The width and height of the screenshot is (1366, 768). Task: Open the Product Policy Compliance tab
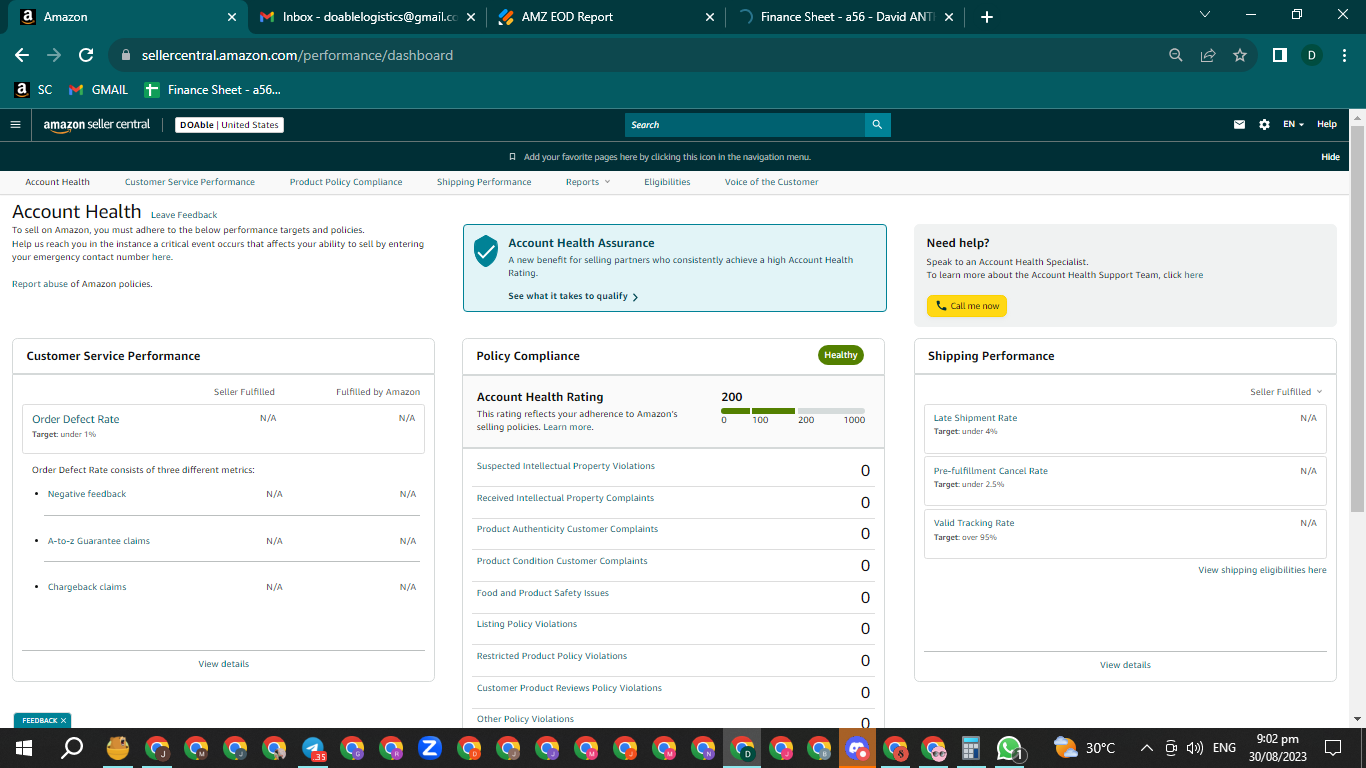[346, 182]
